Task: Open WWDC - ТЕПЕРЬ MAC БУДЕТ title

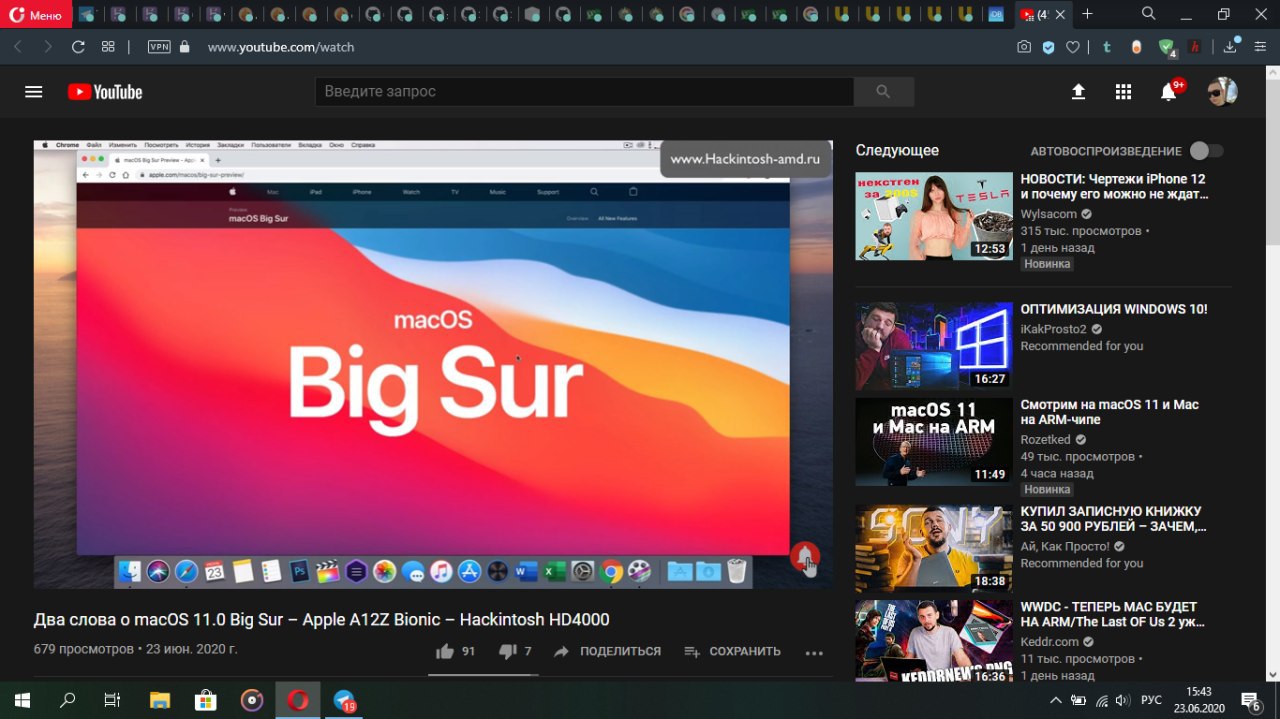Action: click(1113, 614)
